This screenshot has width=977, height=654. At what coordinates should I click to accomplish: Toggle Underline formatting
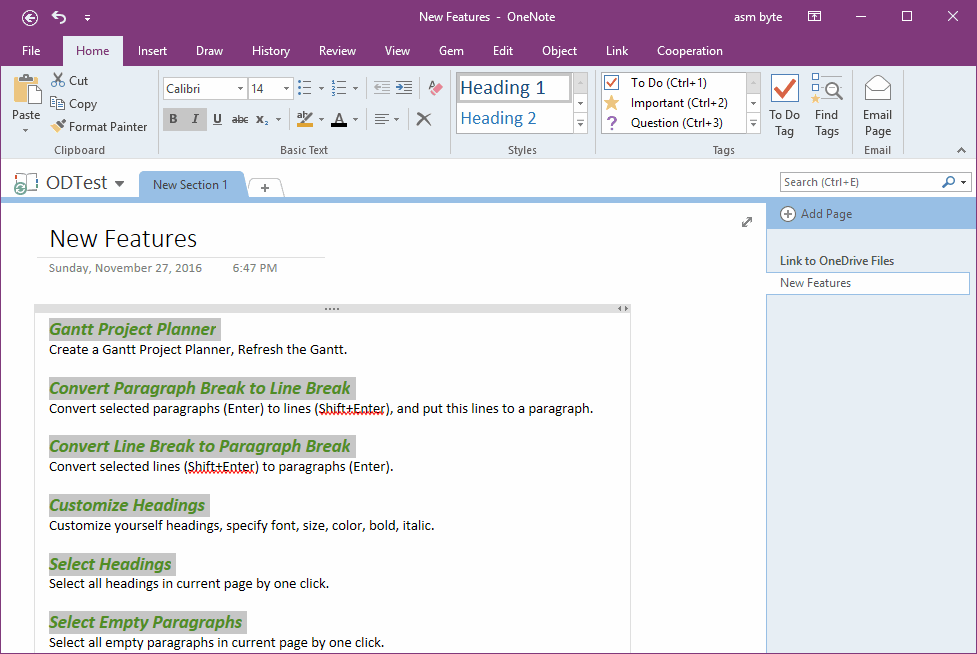(x=217, y=119)
